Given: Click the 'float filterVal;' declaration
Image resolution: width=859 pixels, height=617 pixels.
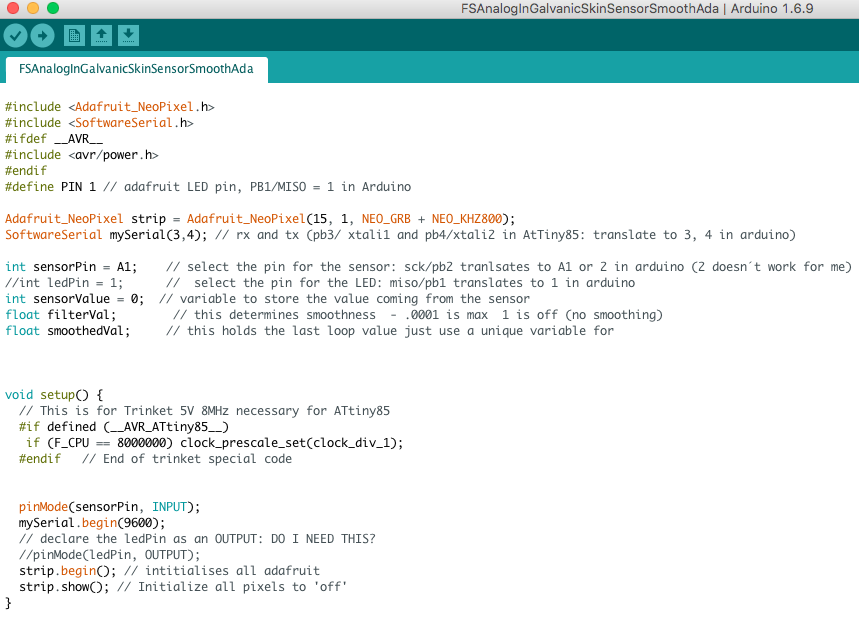Looking at the screenshot, I should tap(61, 315).
